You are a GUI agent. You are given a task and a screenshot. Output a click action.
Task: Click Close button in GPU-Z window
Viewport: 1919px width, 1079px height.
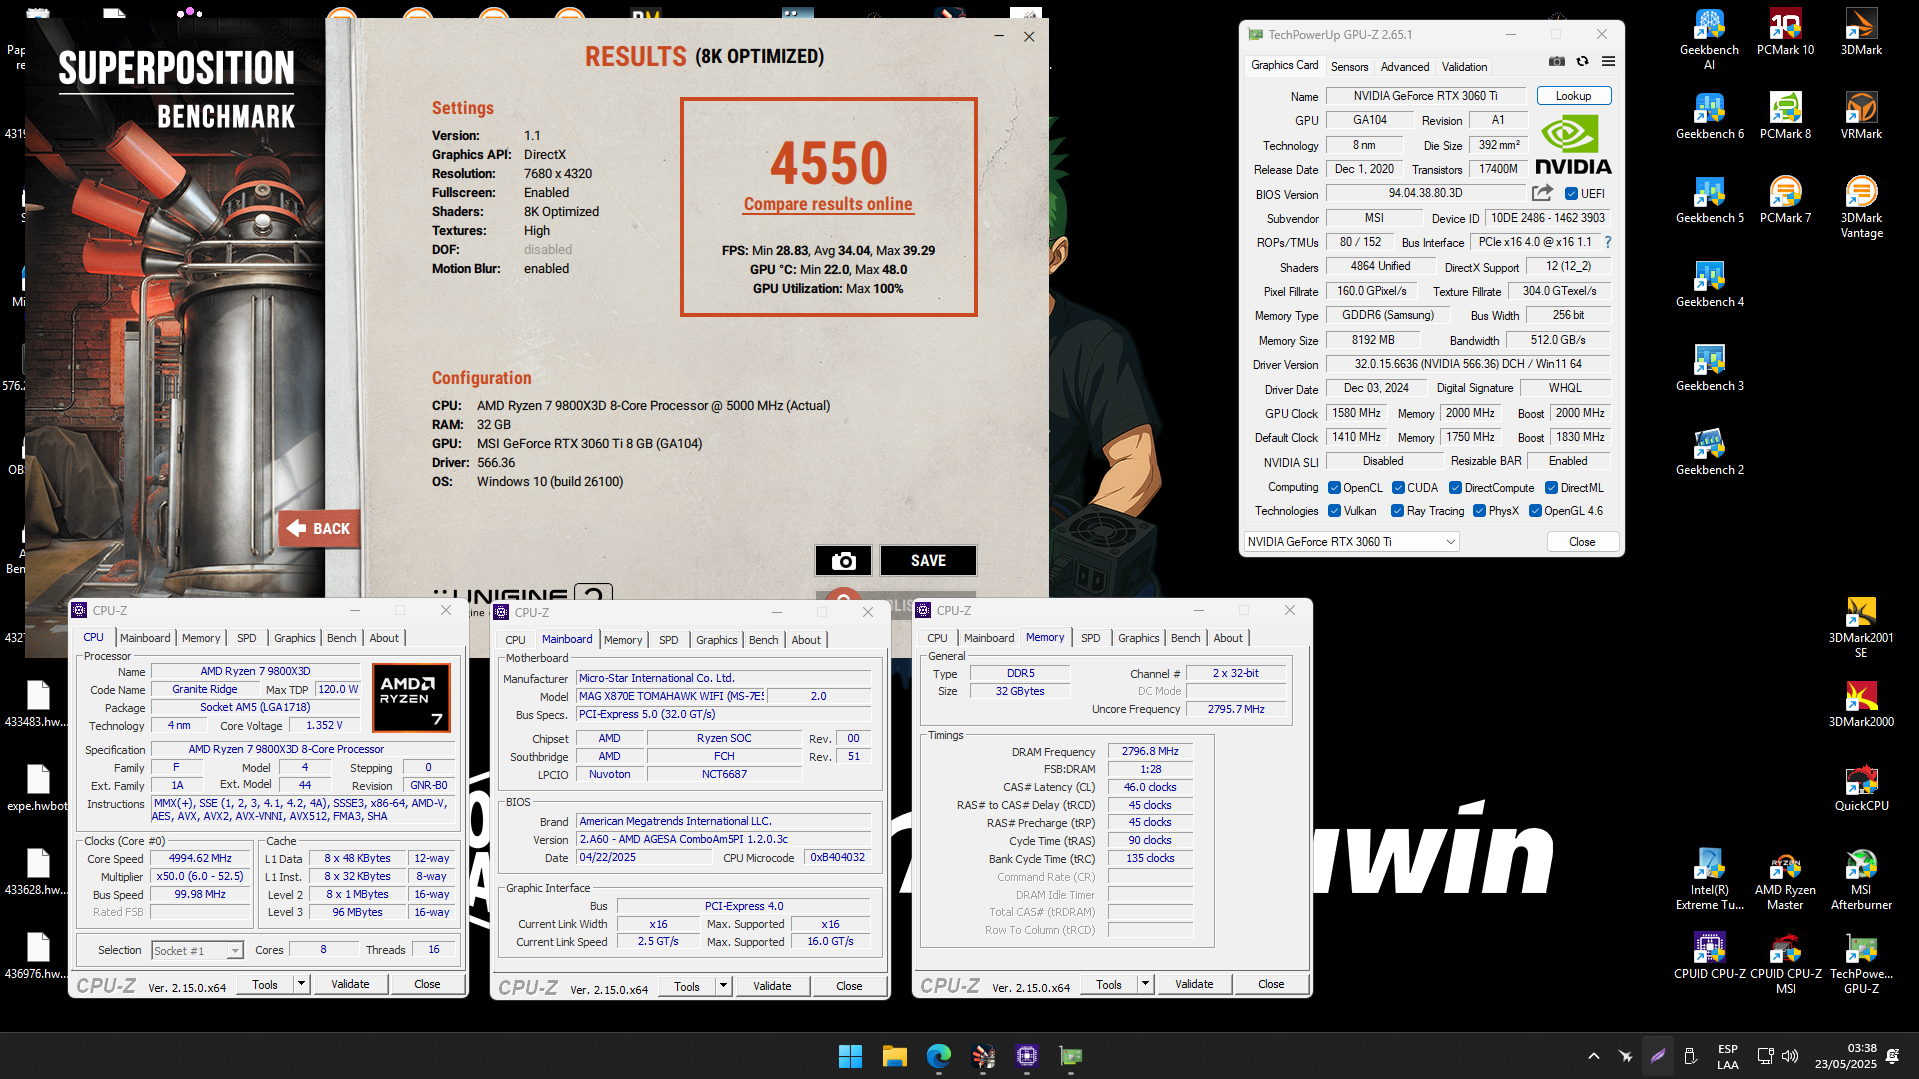[1582, 542]
